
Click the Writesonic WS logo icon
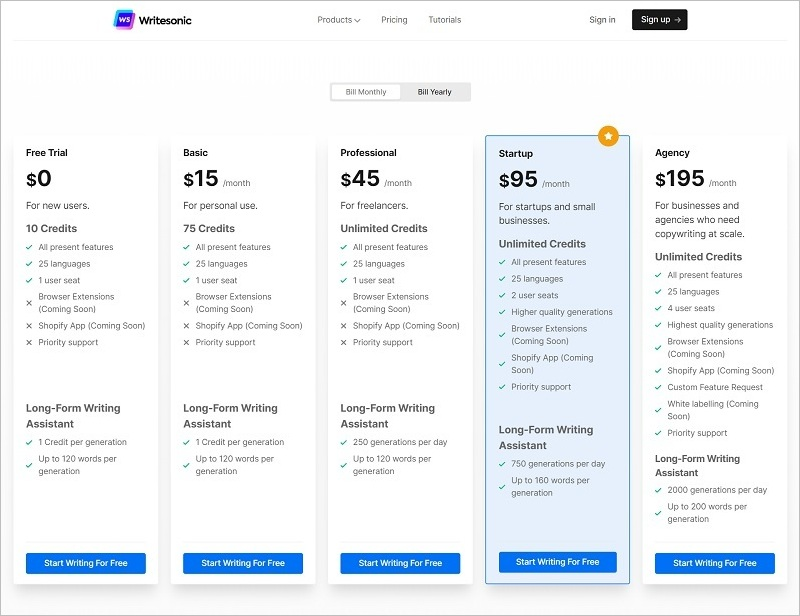tap(124, 19)
